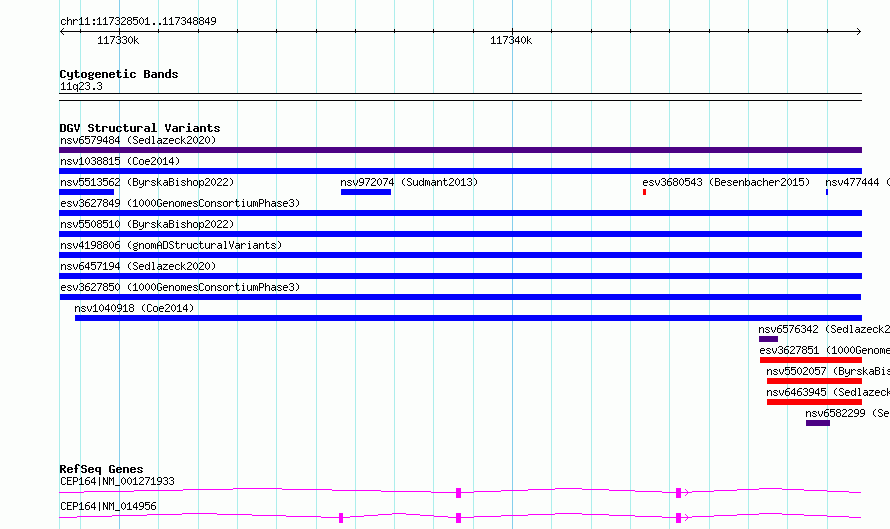Click the nsv6579484 (Sedlazeck2020) variant label
890x529 pixels.
pos(138,140)
